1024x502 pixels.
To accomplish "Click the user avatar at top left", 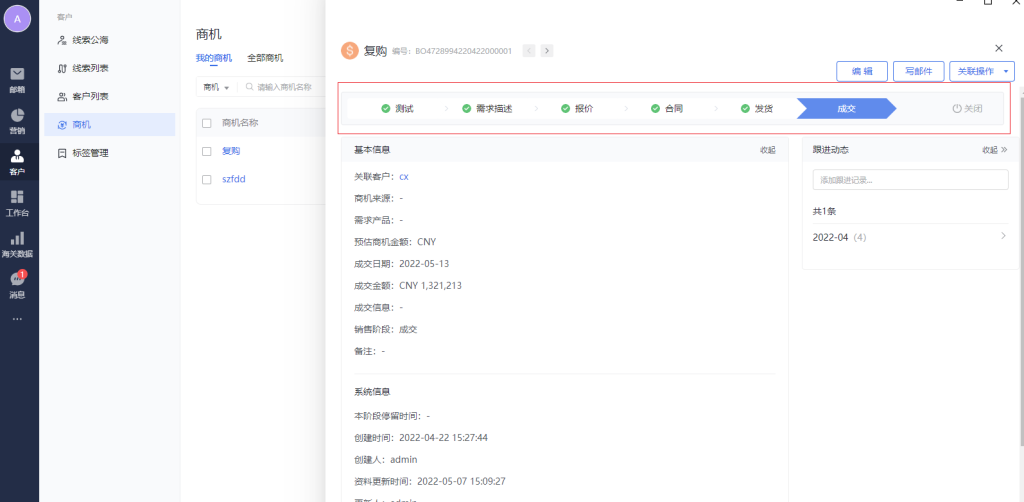I will click(17, 19).
